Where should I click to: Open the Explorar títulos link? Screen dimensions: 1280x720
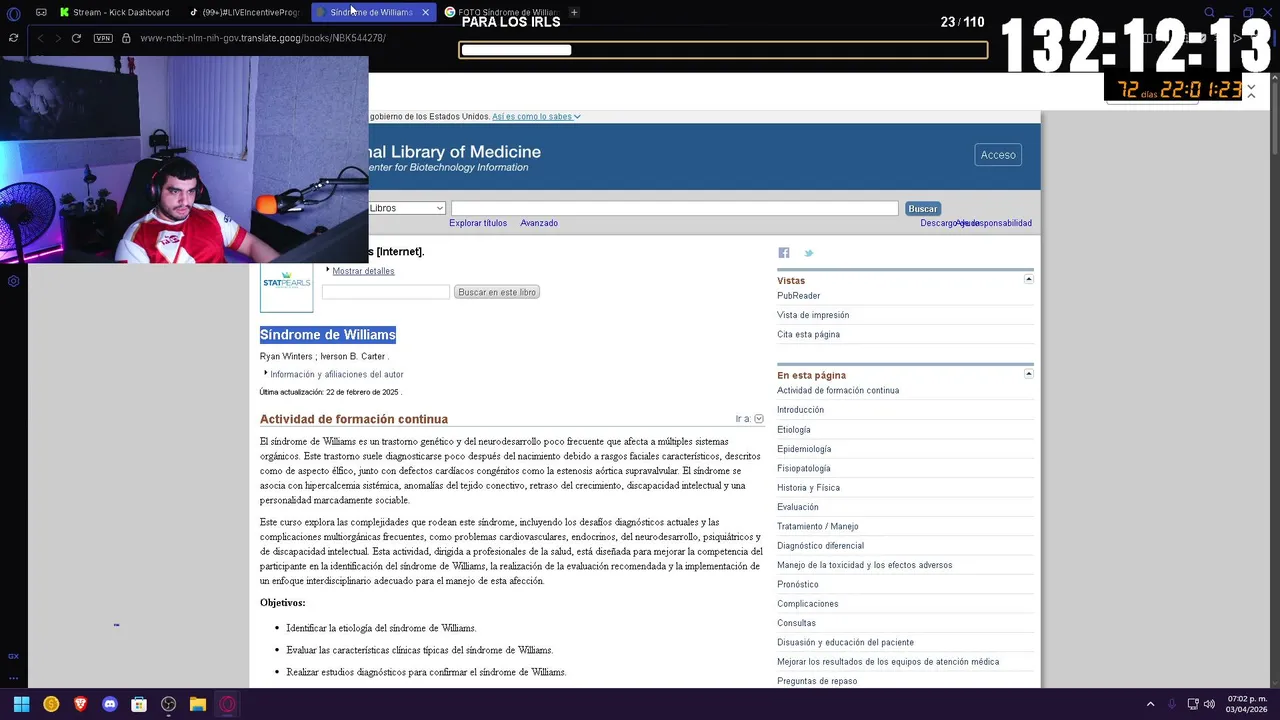(478, 223)
